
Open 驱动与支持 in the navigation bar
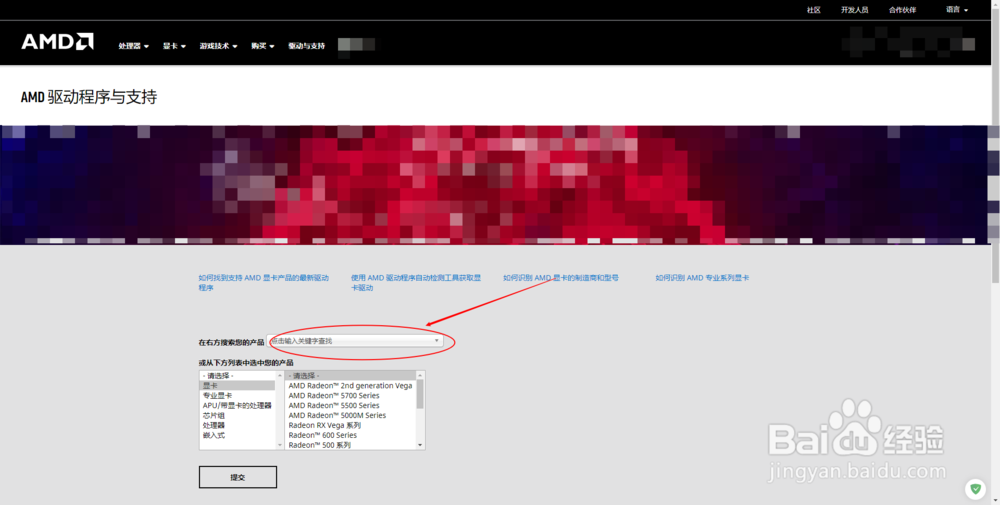(306, 46)
